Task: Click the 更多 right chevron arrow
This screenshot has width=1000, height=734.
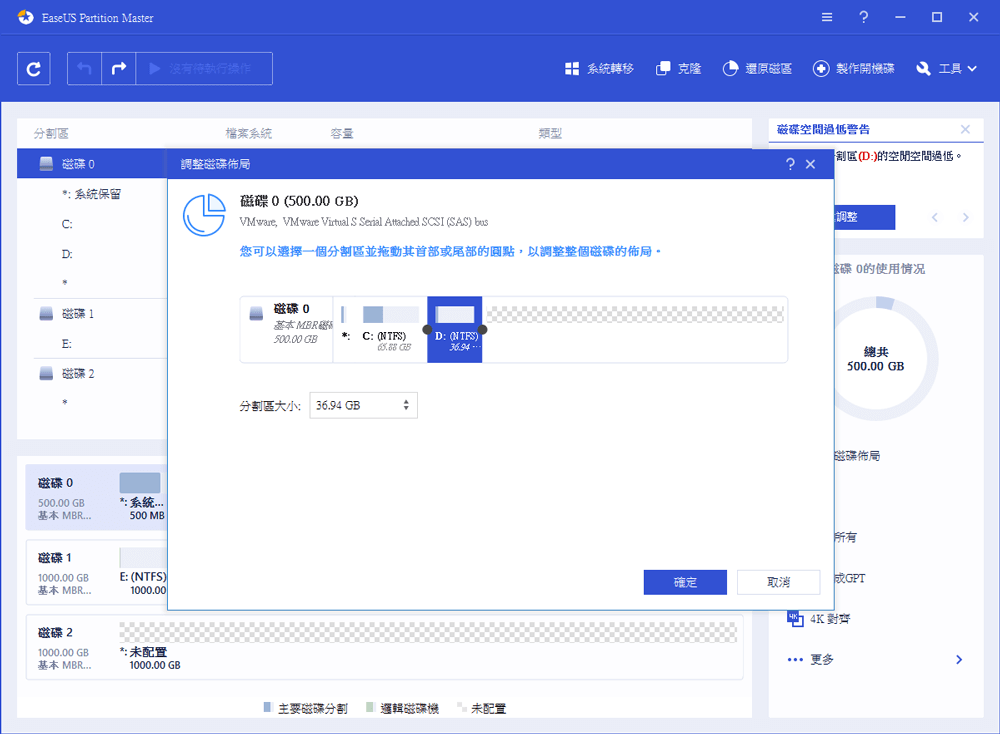Action: (959, 659)
